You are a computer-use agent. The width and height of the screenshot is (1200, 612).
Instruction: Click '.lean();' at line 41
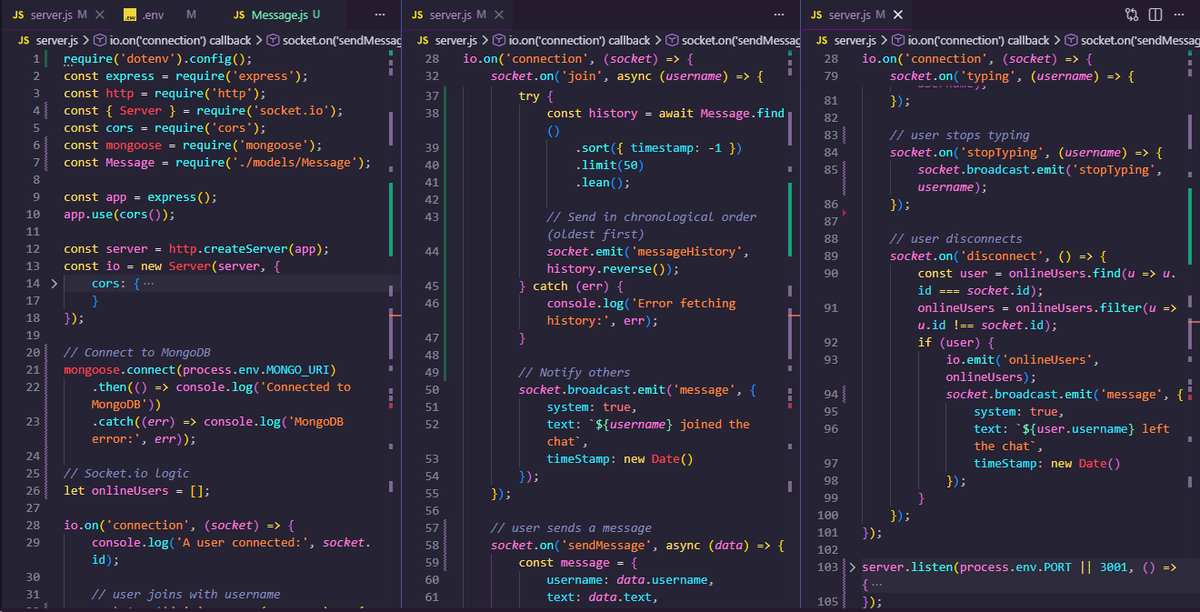(x=603, y=183)
